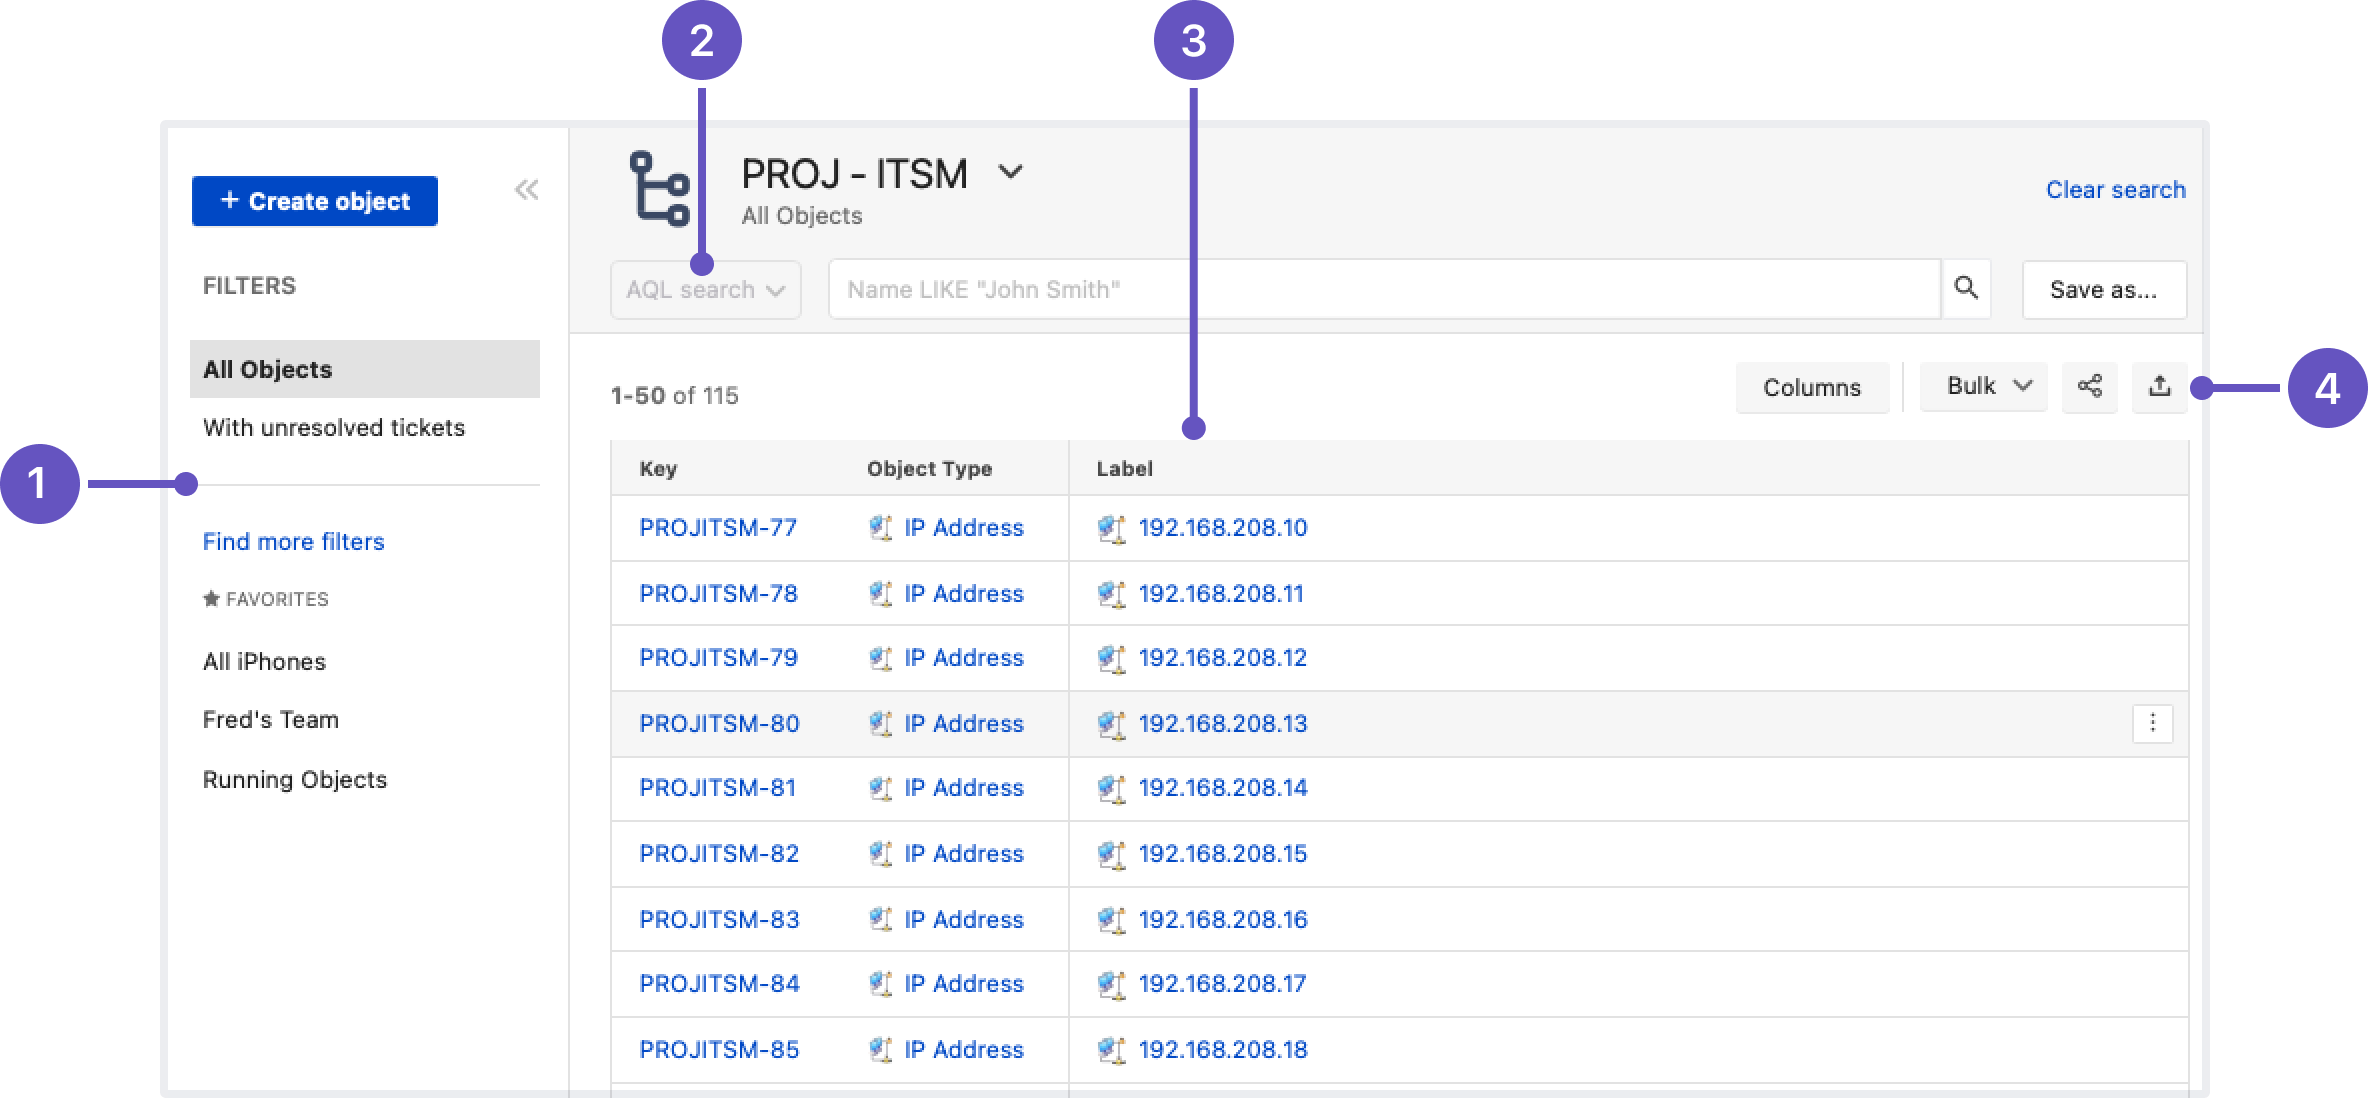2368x1098 pixels.
Task: Click the search magnifier icon
Action: (1965, 289)
